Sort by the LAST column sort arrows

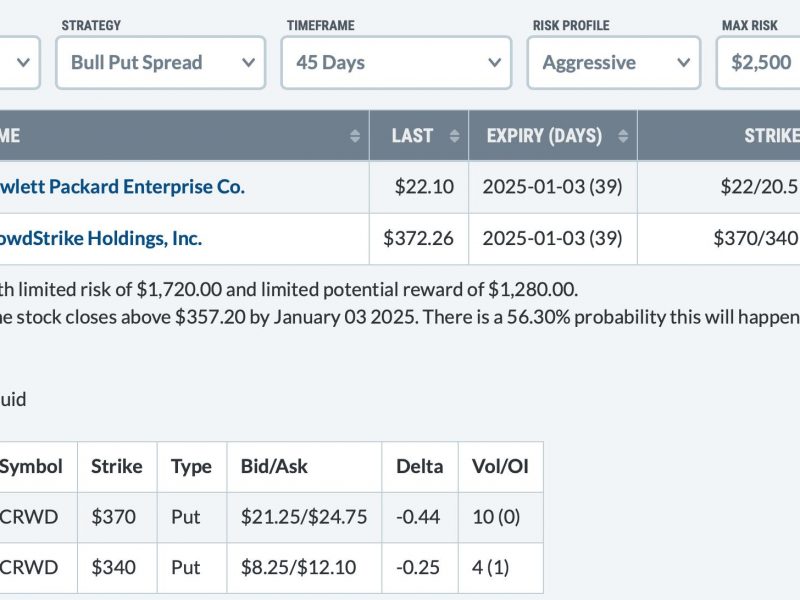pos(454,136)
